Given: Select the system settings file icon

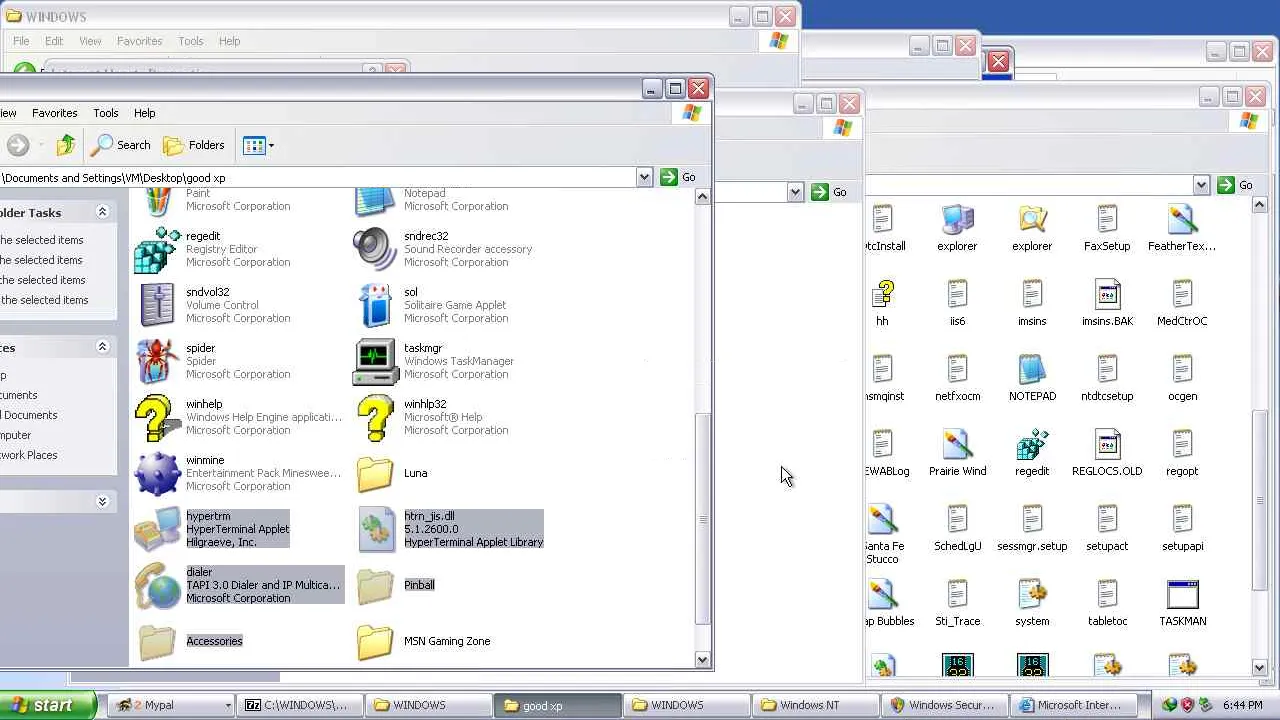Looking at the screenshot, I should point(1032,603).
